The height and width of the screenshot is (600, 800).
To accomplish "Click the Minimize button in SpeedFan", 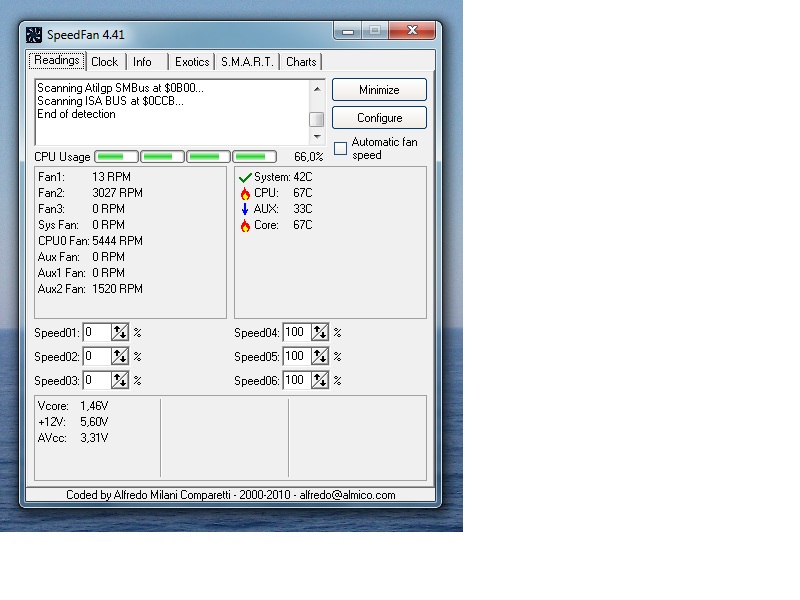I will point(379,90).
